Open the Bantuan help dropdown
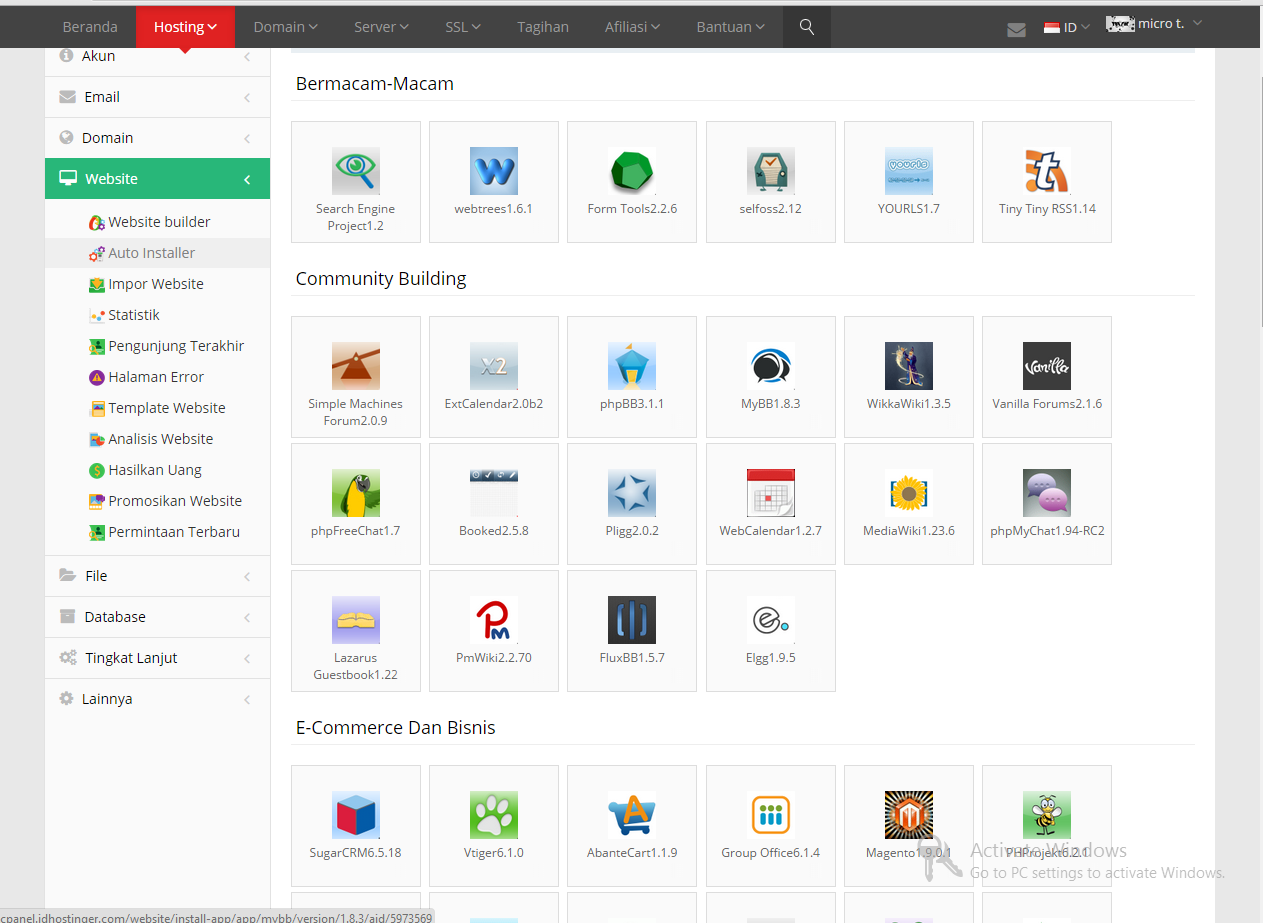This screenshot has width=1263, height=923. [x=731, y=27]
